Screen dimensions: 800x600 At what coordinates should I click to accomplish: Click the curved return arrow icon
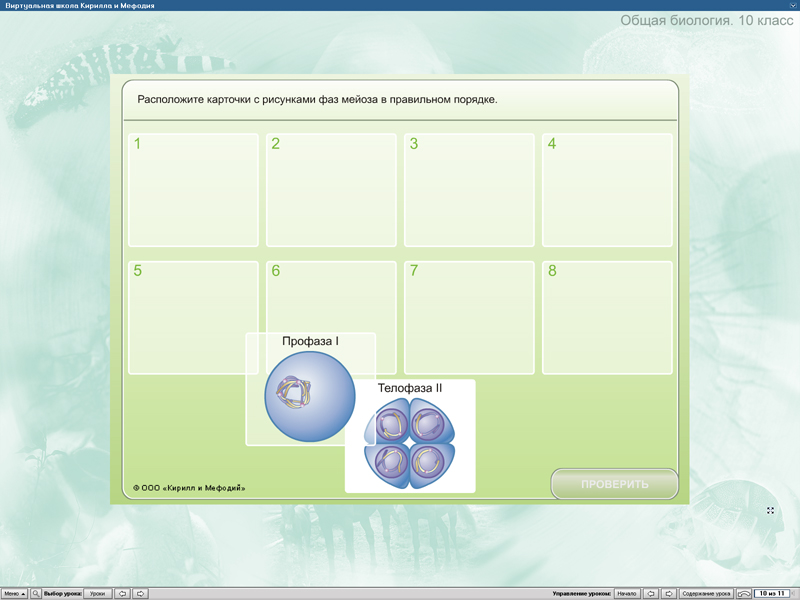(744, 593)
